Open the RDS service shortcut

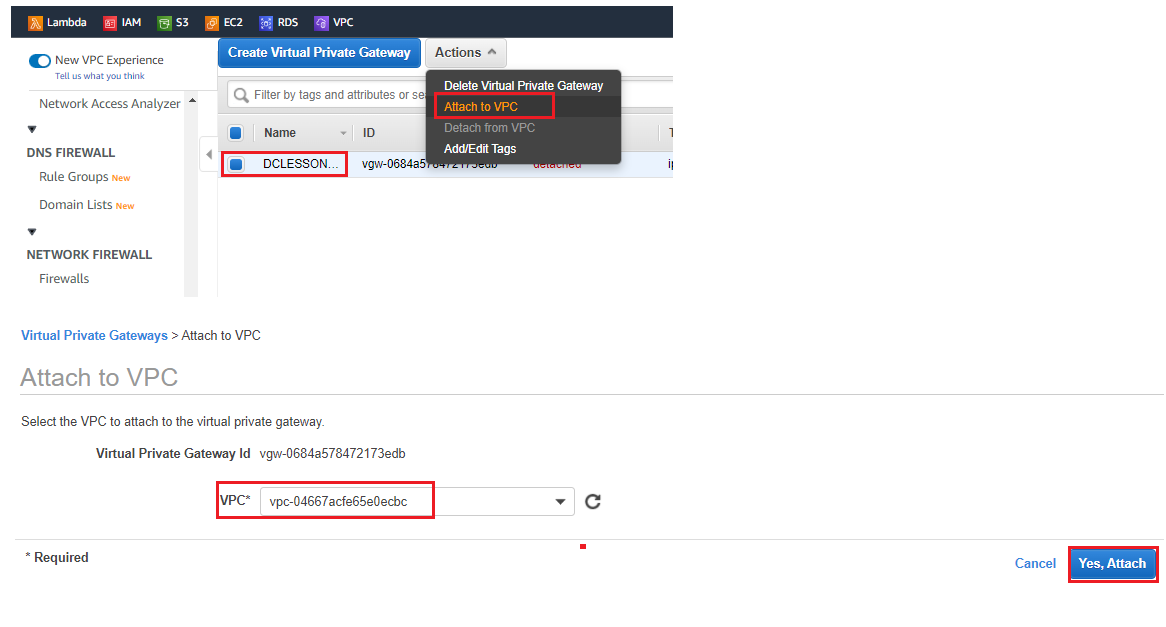tap(278, 22)
